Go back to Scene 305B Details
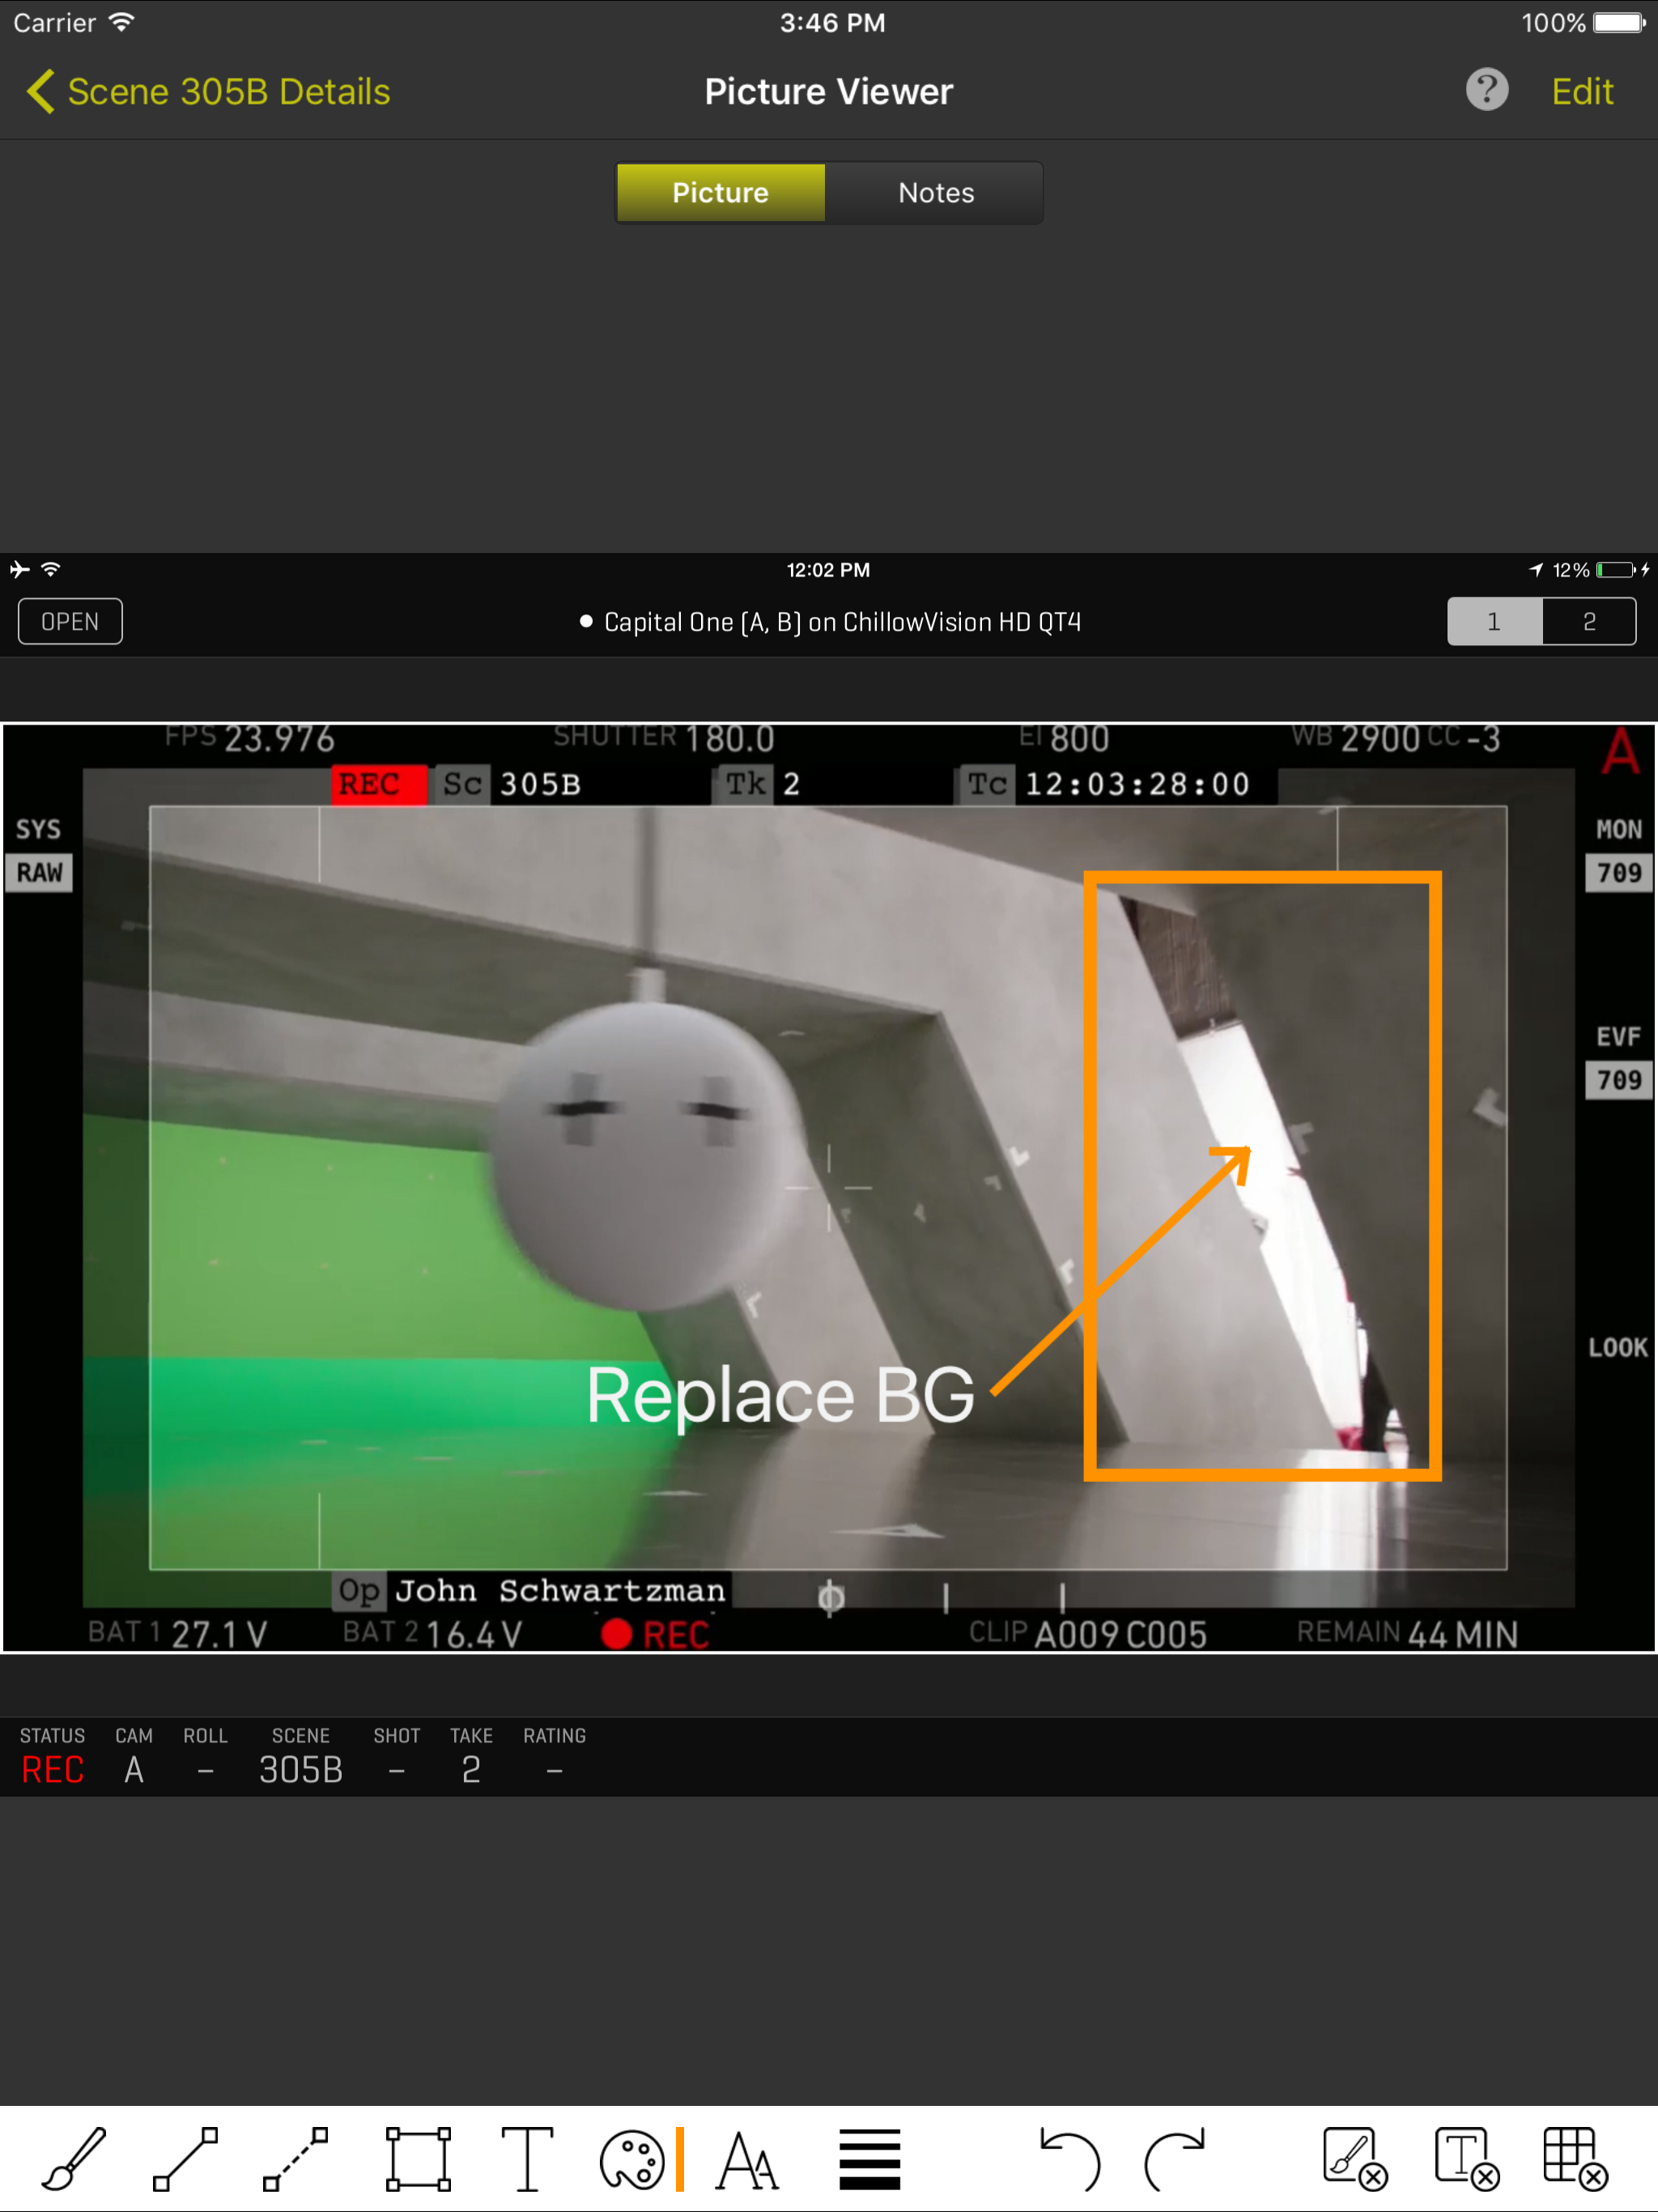This screenshot has height=2212, width=1658. pyautogui.click(x=208, y=91)
